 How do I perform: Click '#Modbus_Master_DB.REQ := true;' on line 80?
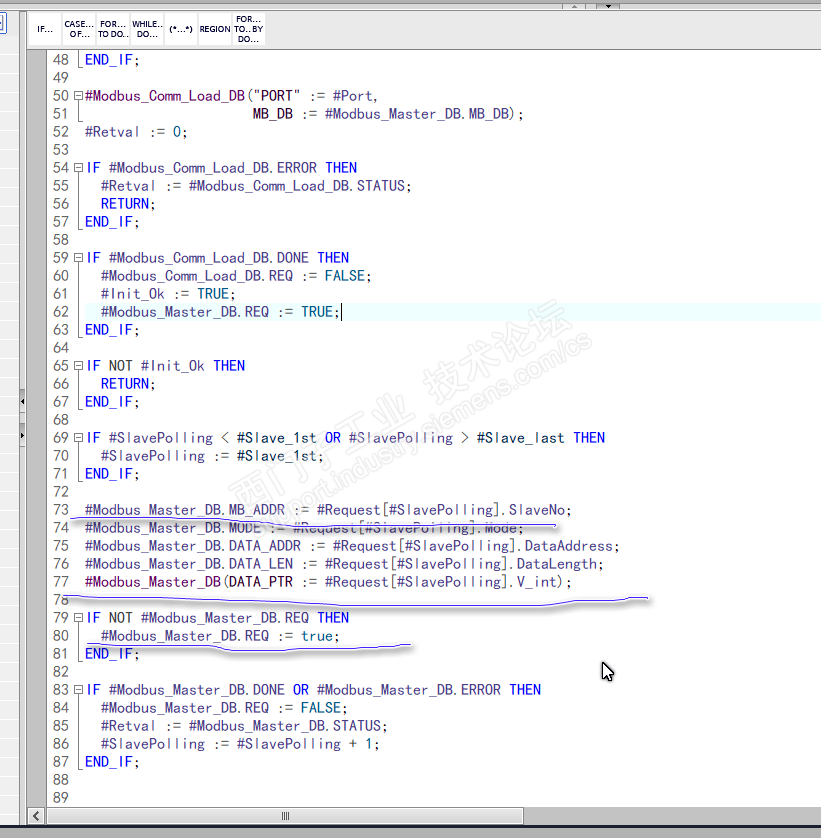point(220,636)
